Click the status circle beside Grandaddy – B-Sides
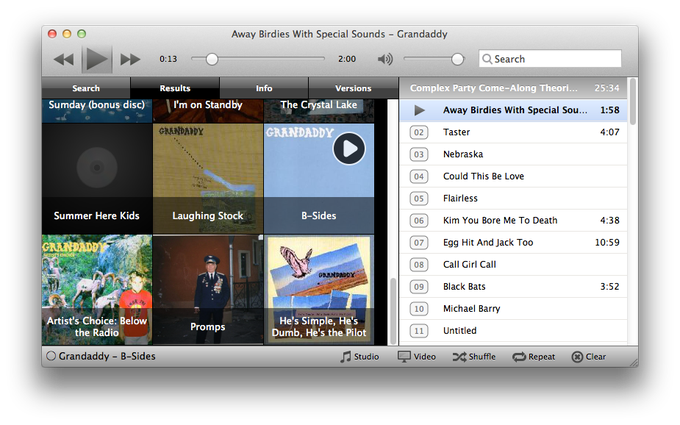 [x=51, y=356]
